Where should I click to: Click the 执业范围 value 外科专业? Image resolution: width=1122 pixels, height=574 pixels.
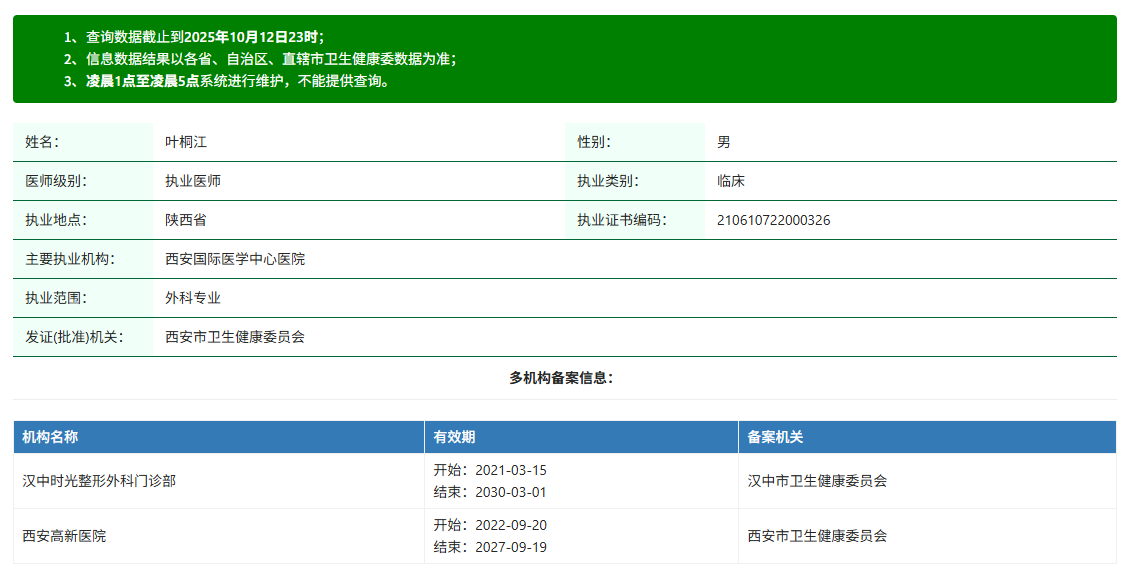(193, 298)
